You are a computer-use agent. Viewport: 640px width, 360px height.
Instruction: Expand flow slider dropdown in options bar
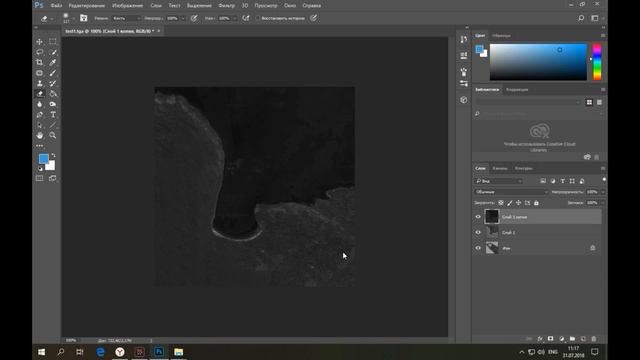tap(234, 18)
